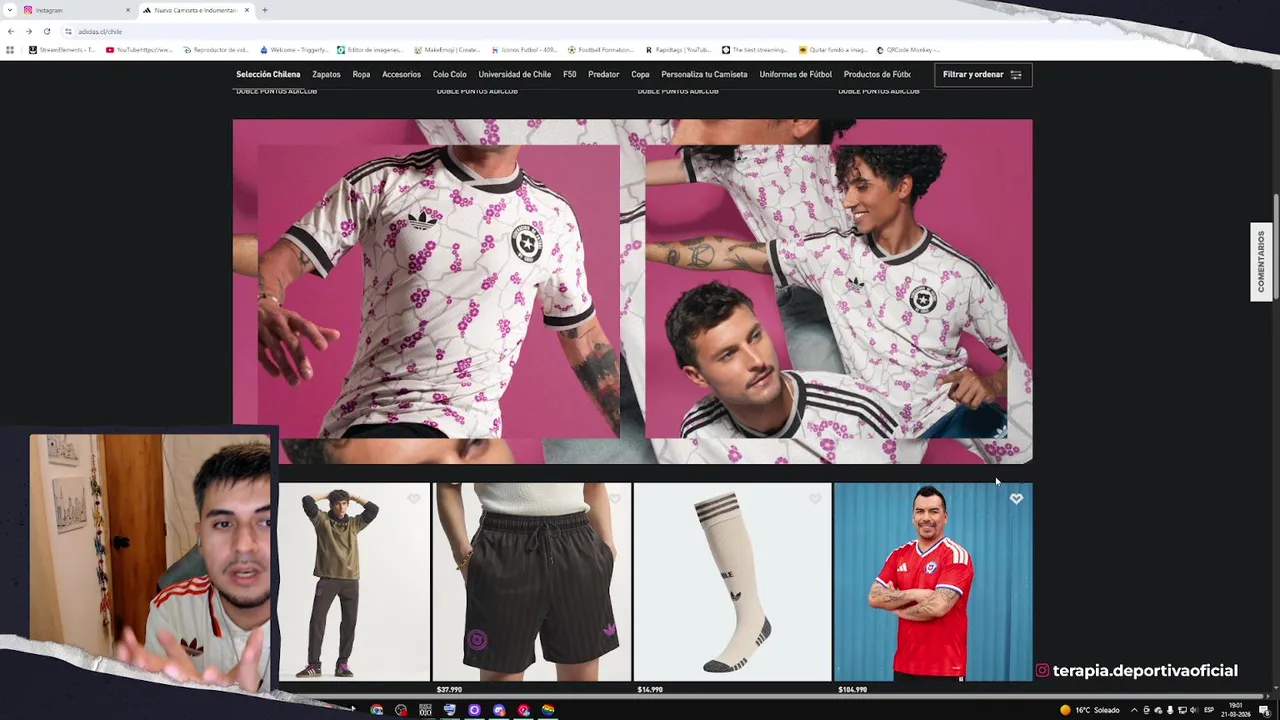This screenshot has width=1280, height=720.
Task: Reload the adidas page
Action: pyautogui.click(x=46, y=31)
